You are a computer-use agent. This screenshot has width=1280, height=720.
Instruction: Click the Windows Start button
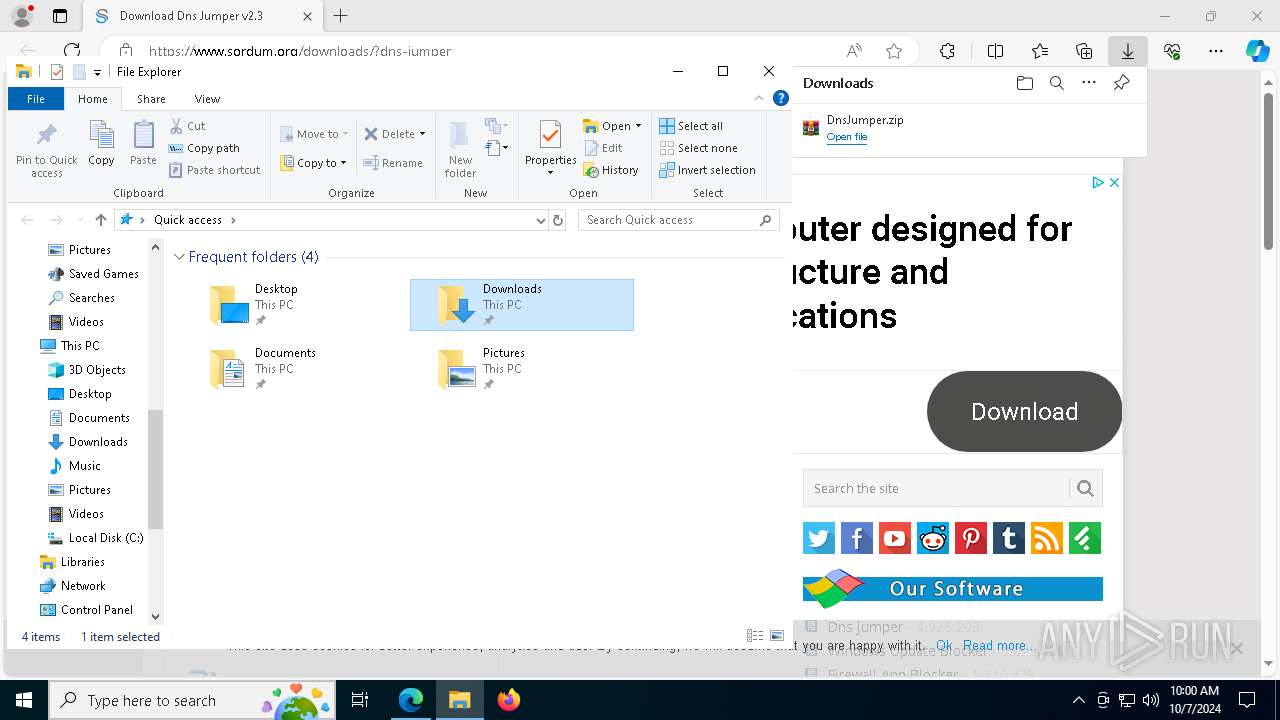24,700
